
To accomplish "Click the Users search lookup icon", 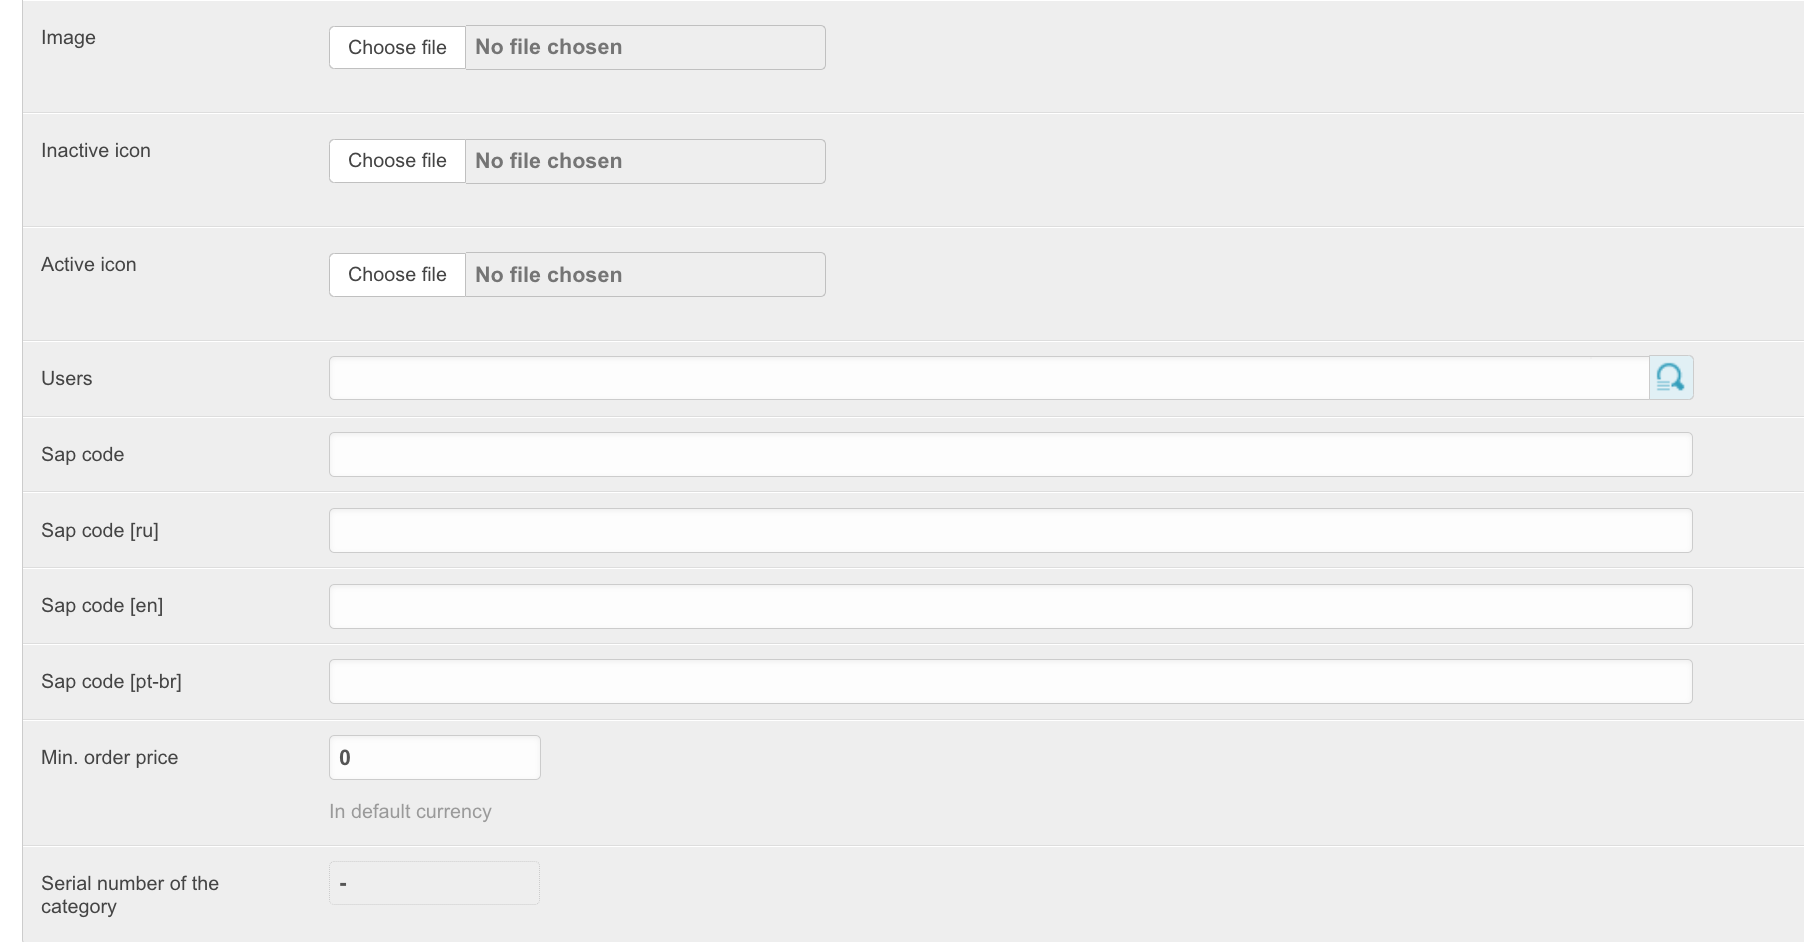I will pyautogui.click(x=1670, y=378).
